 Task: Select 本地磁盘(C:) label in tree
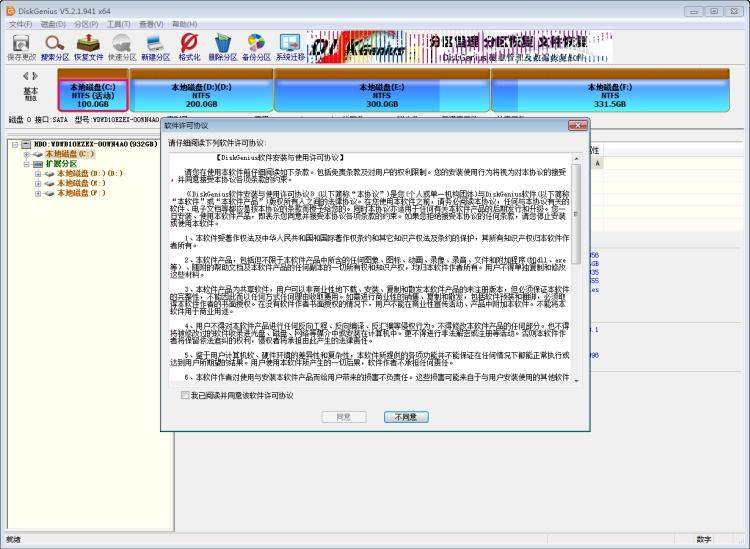70,154
